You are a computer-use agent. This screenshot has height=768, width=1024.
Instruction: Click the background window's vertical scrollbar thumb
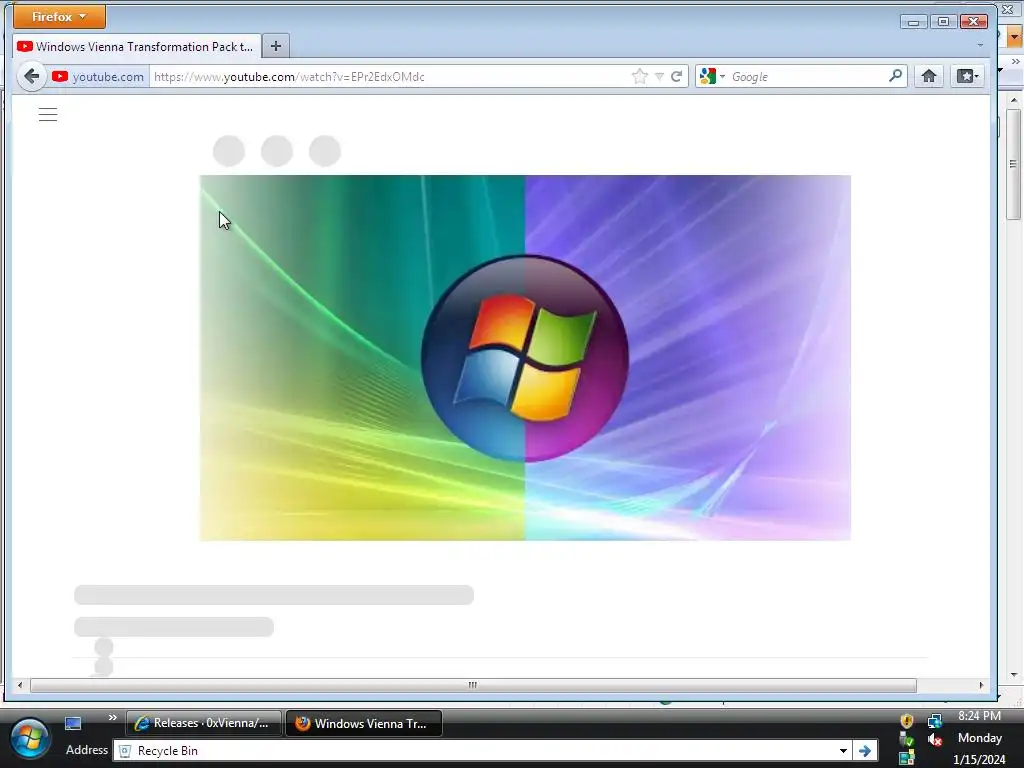pyautogui.click(x=1014, y=165)
